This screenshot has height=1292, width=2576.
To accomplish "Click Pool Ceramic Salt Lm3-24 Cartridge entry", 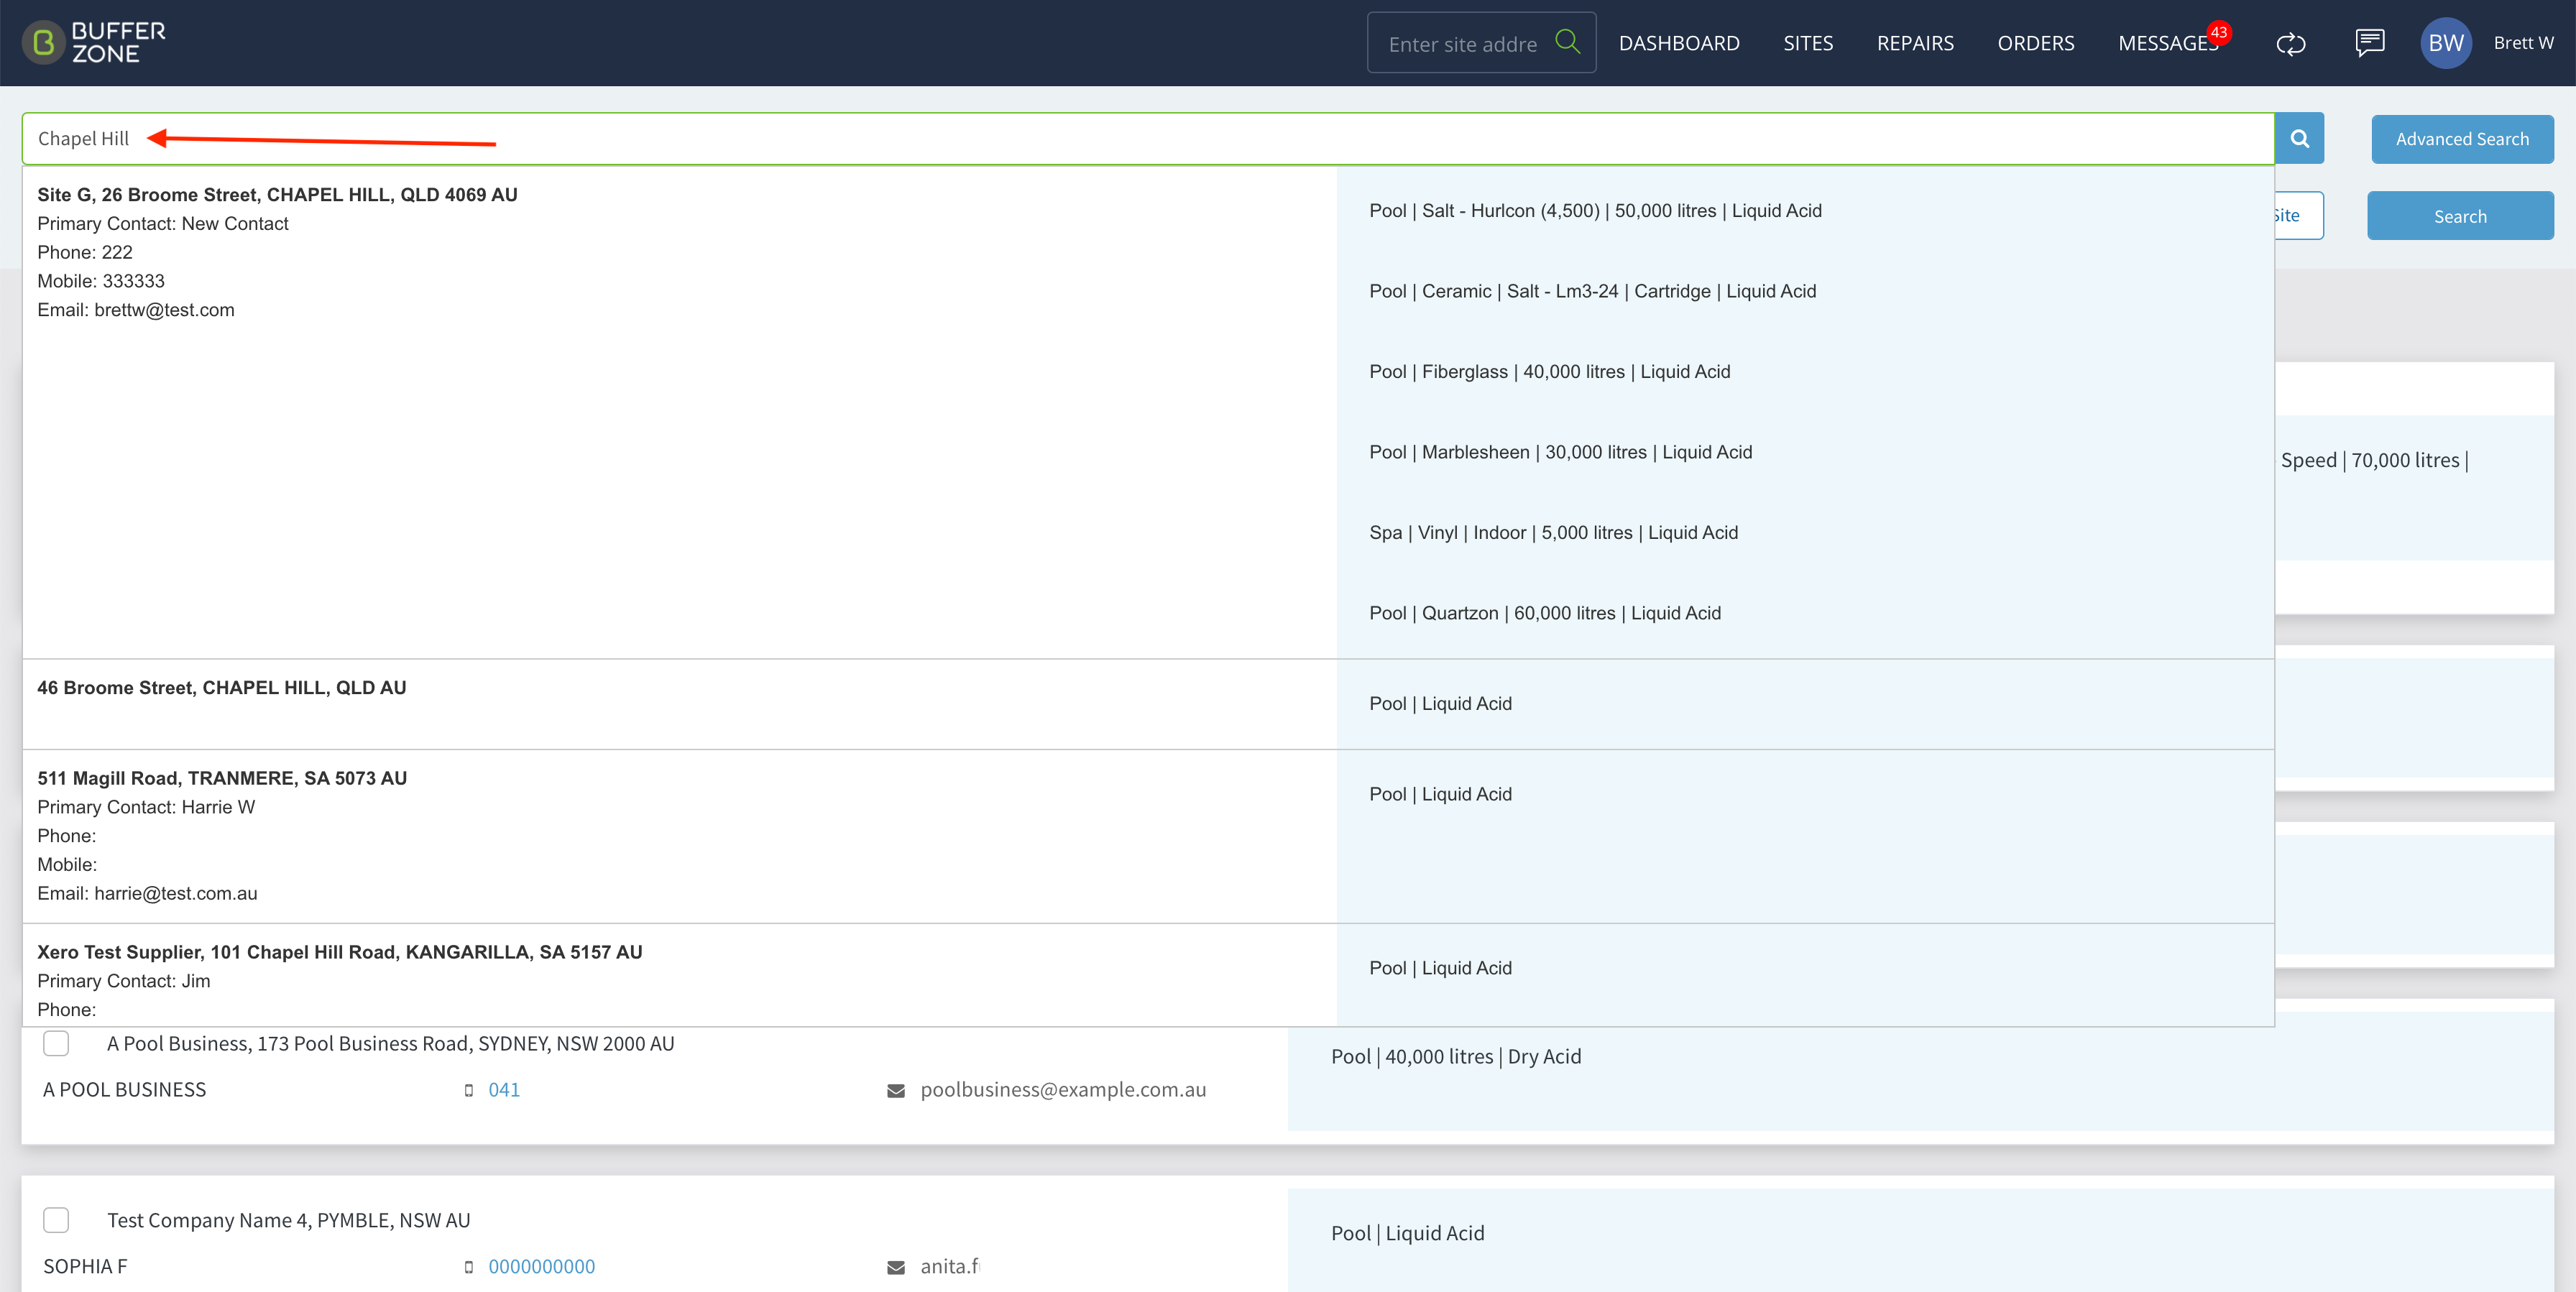I will pos(1592,291).
